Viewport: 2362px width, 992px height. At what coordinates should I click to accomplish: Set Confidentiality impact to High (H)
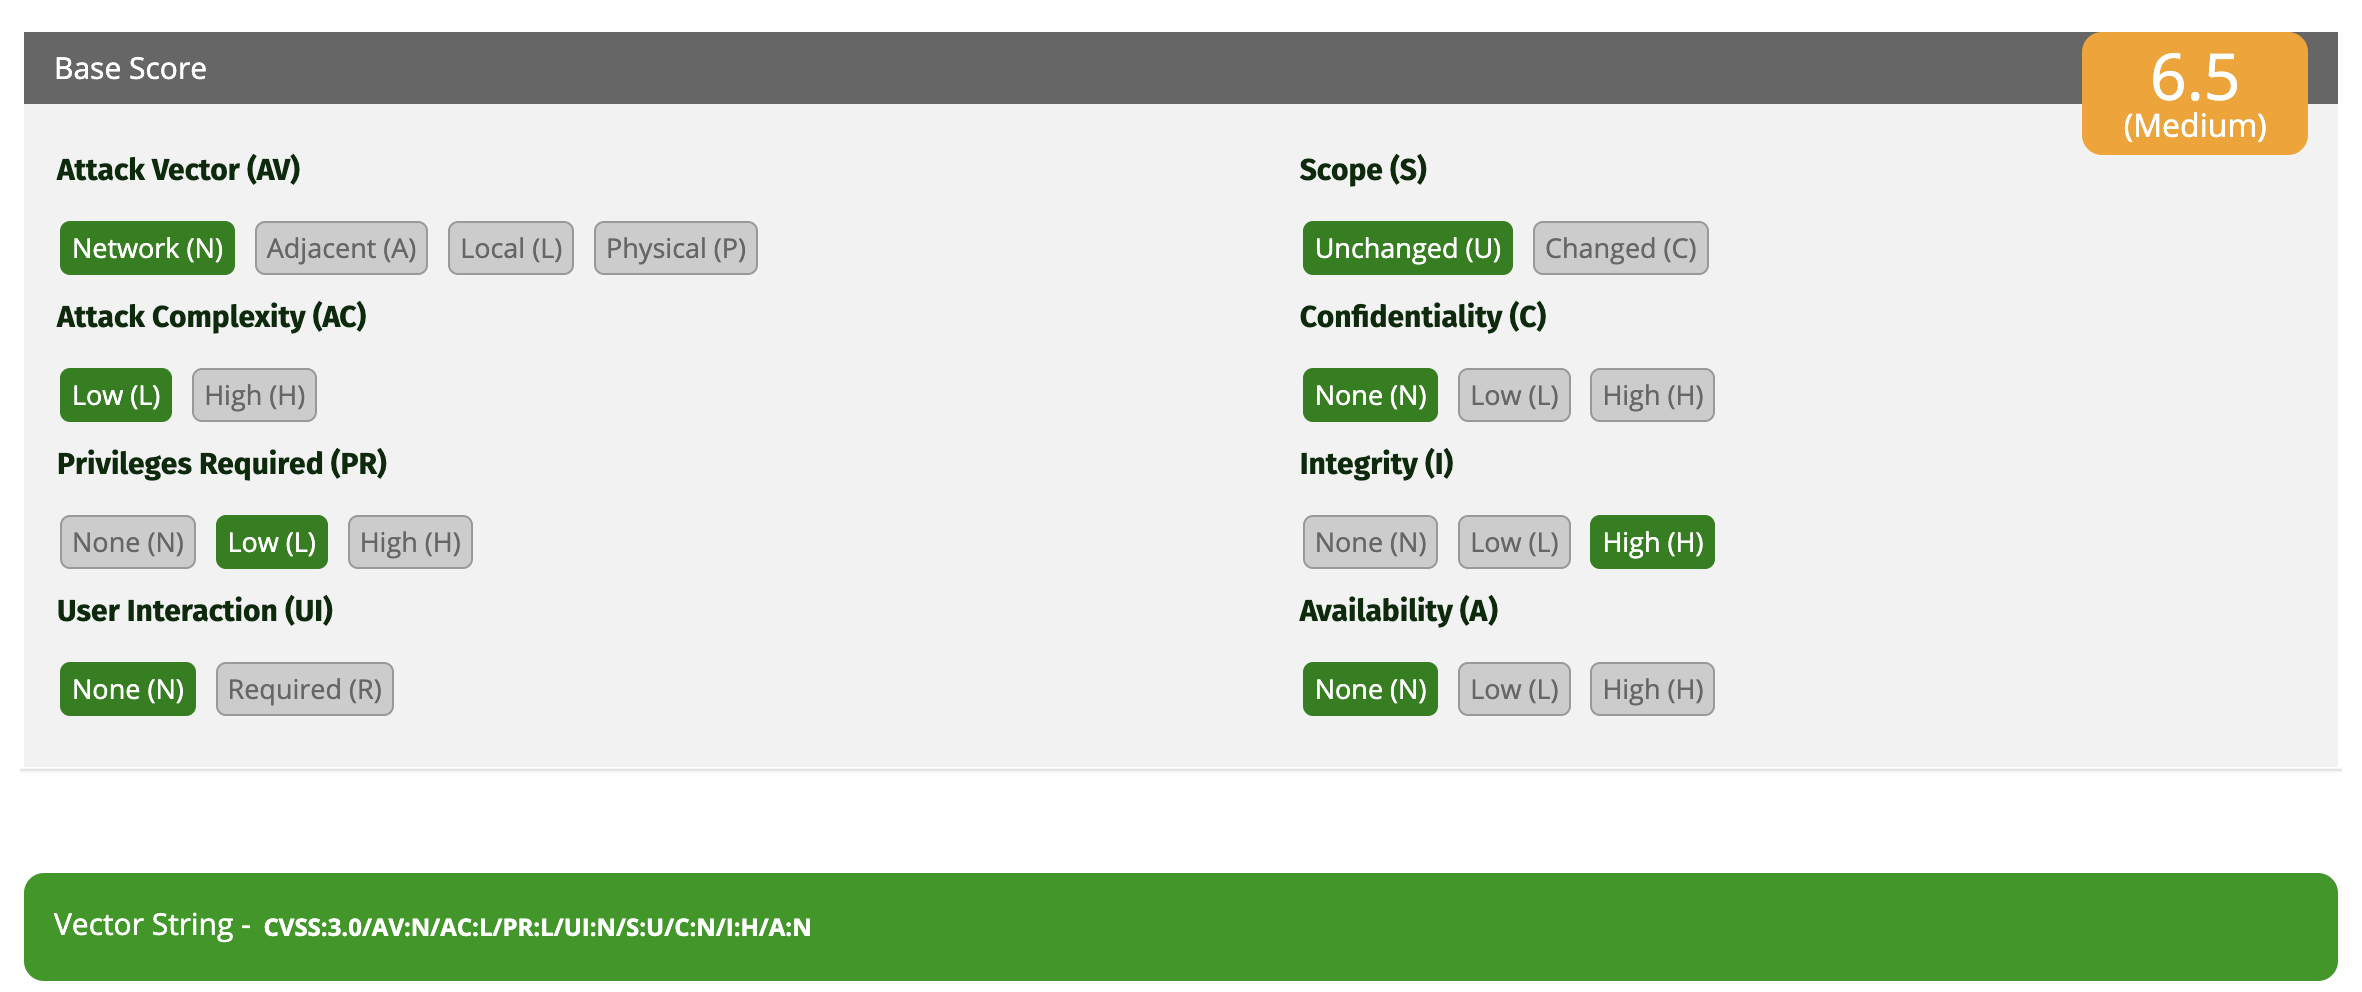(1652, 395)
